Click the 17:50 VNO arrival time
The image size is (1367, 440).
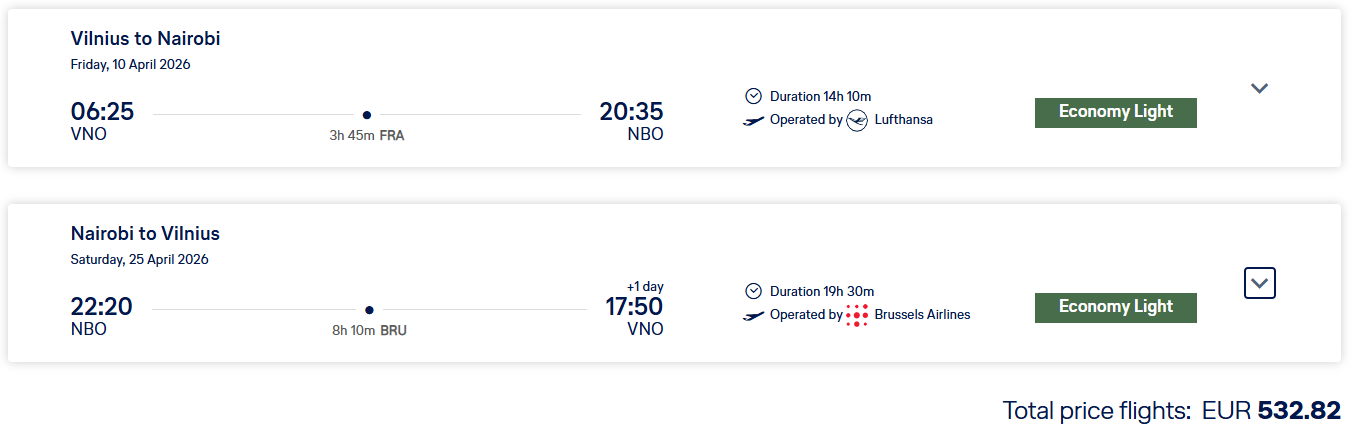[x=634, y=307]
